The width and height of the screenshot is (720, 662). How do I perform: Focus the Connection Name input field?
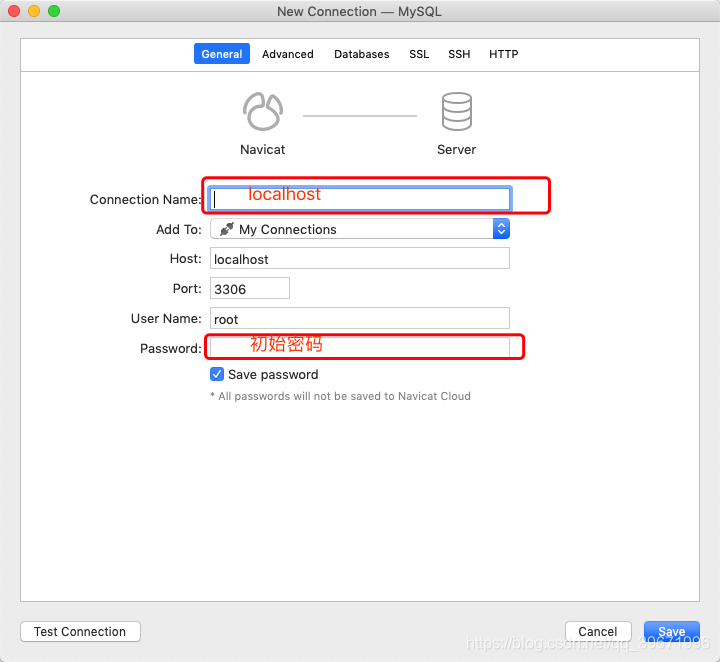tap(360, 199)
